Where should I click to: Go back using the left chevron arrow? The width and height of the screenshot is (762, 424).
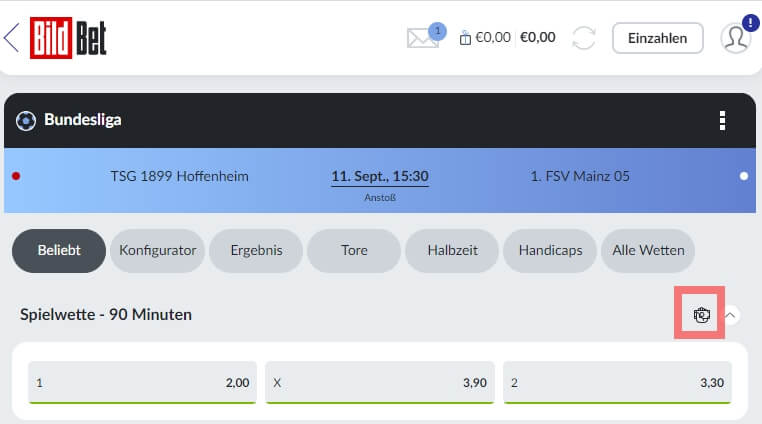pos(11,37)
